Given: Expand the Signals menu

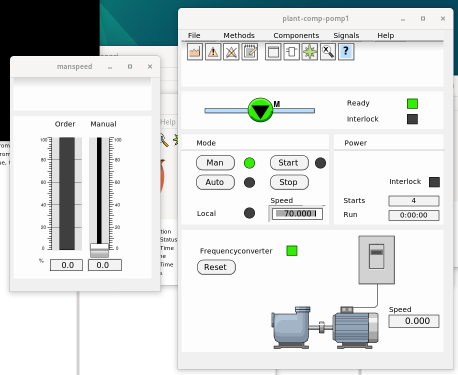Looking at the screenshot, I should point(346,35).
